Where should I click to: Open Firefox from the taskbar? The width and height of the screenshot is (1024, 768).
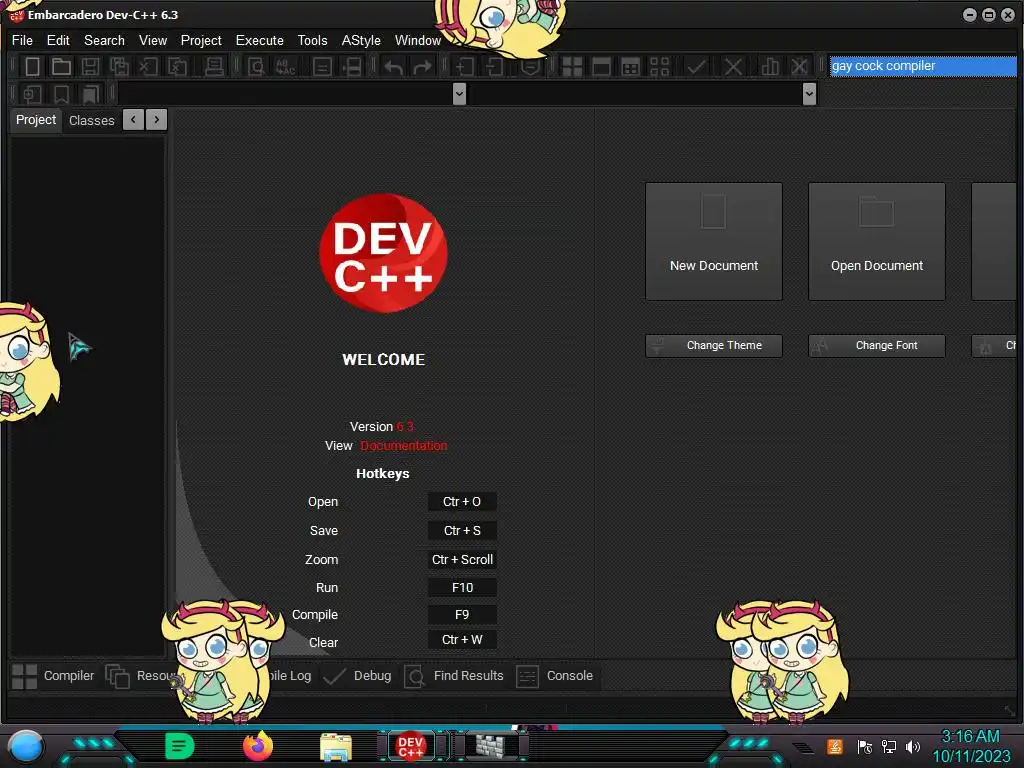pyautogui.click(x=258, y=746)
